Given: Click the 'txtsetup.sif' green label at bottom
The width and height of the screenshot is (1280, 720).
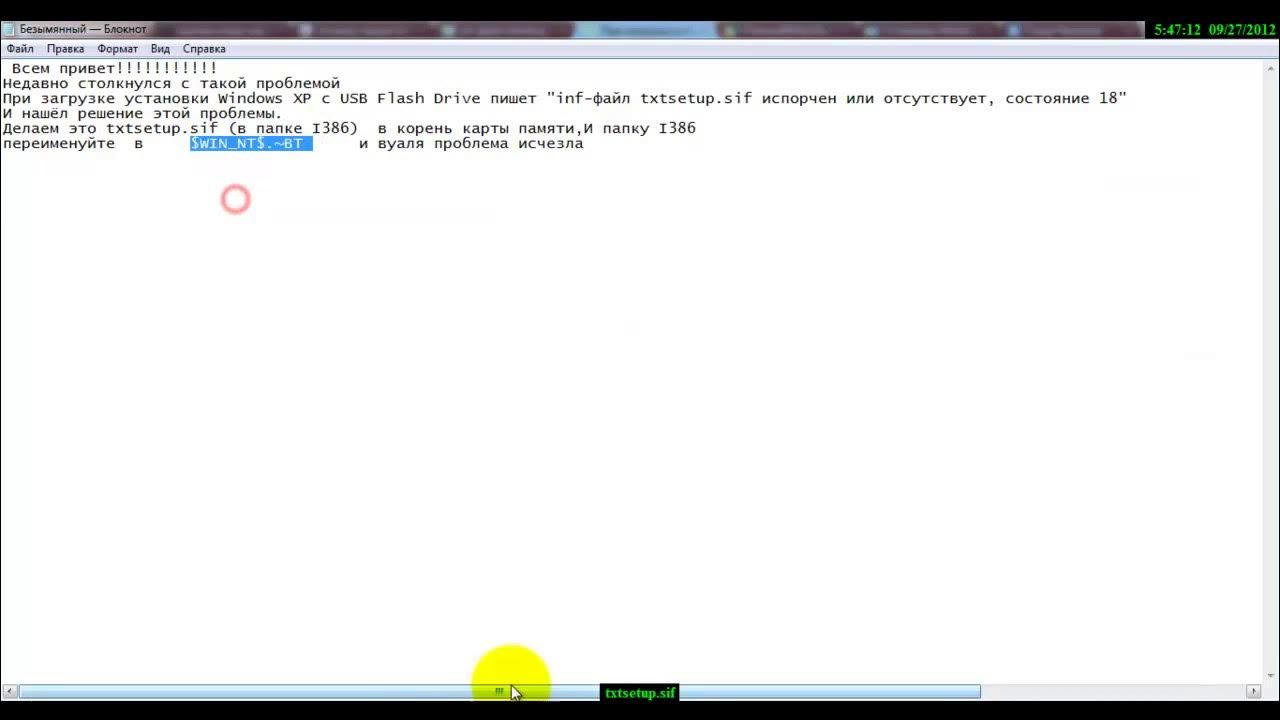Looking at the screenshot, I should click(x=640, y=693).
